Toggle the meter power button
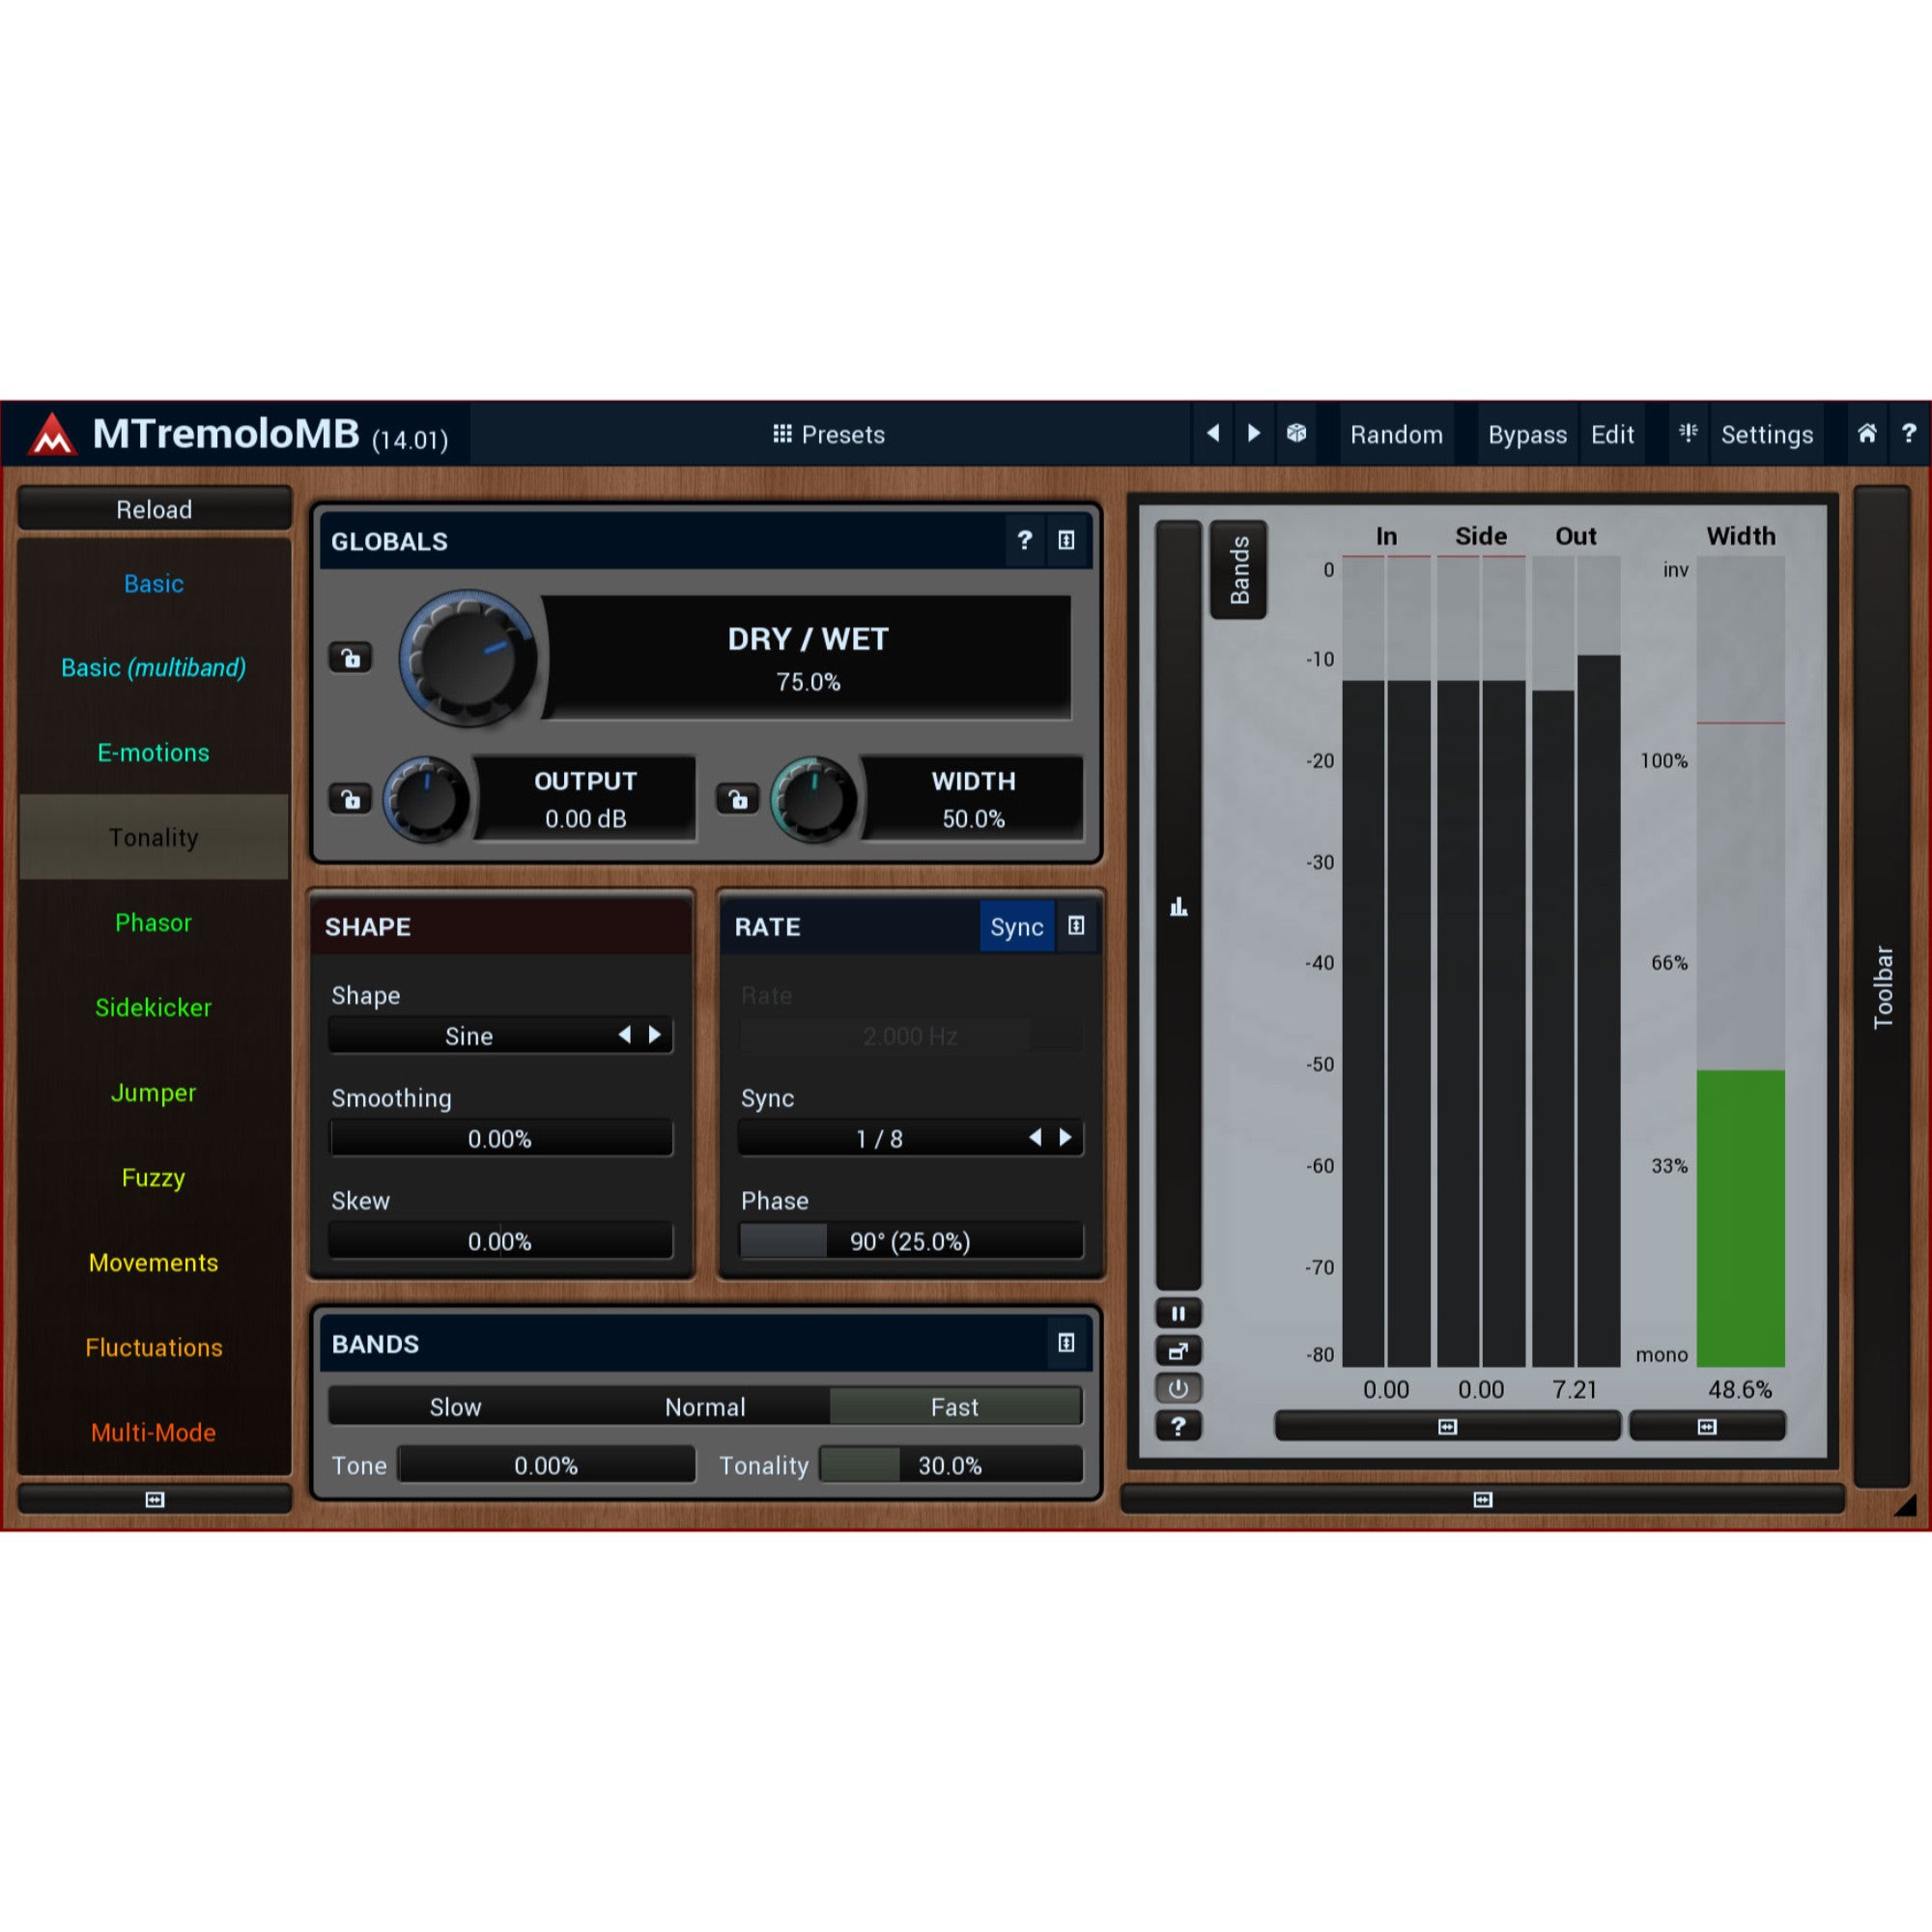 coord(1179,1389)
